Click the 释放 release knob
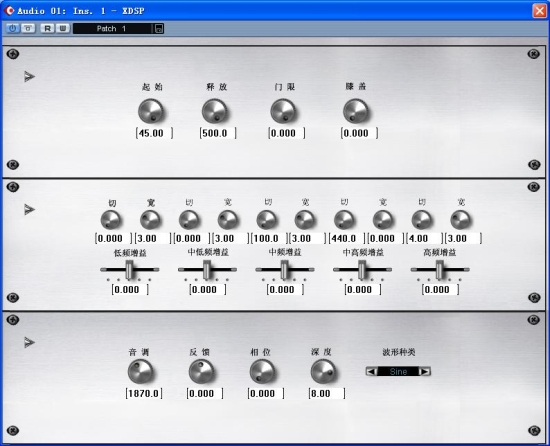The height and width of the screenshot is (446, 550). pos(215,112)
